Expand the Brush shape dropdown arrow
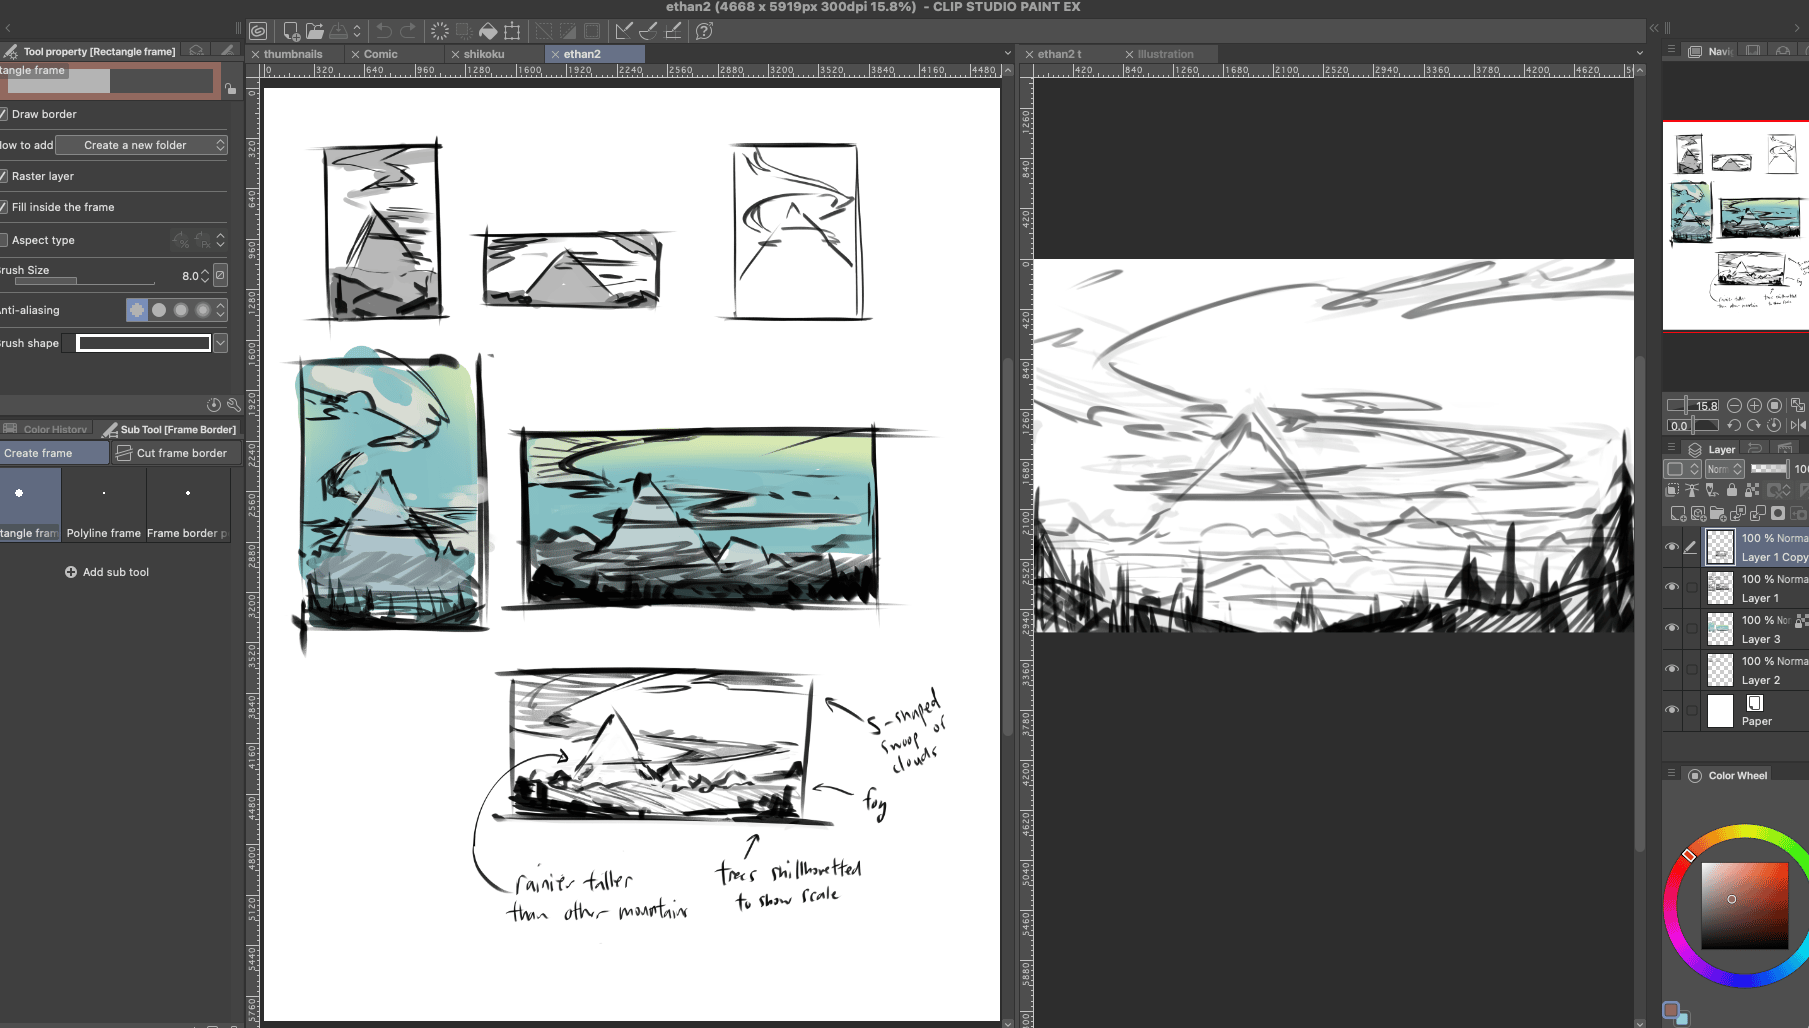1809x1028 pixels. 220,343
